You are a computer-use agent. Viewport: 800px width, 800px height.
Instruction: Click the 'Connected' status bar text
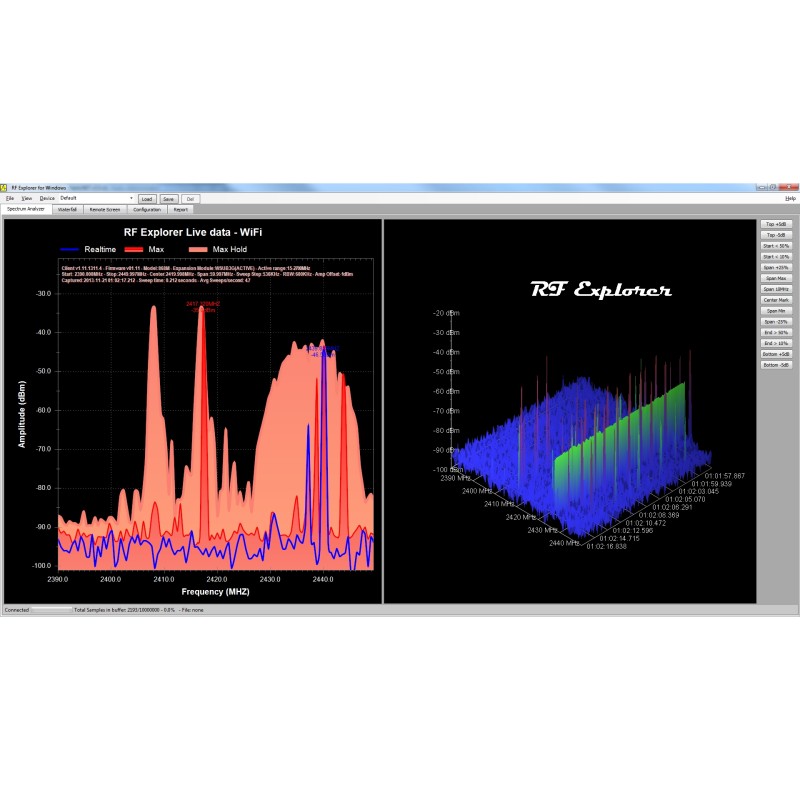click(16, 610)
